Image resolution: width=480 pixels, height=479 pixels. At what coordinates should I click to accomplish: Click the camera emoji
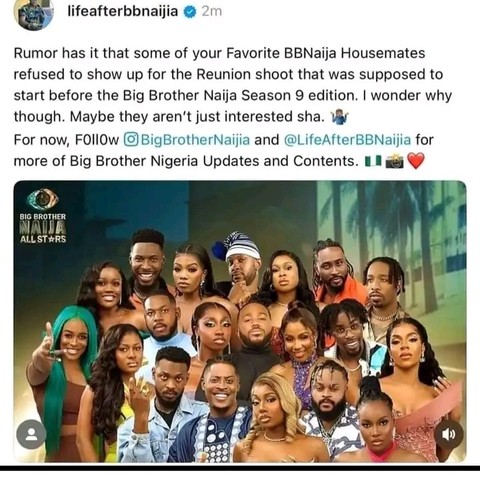(394, 161)
